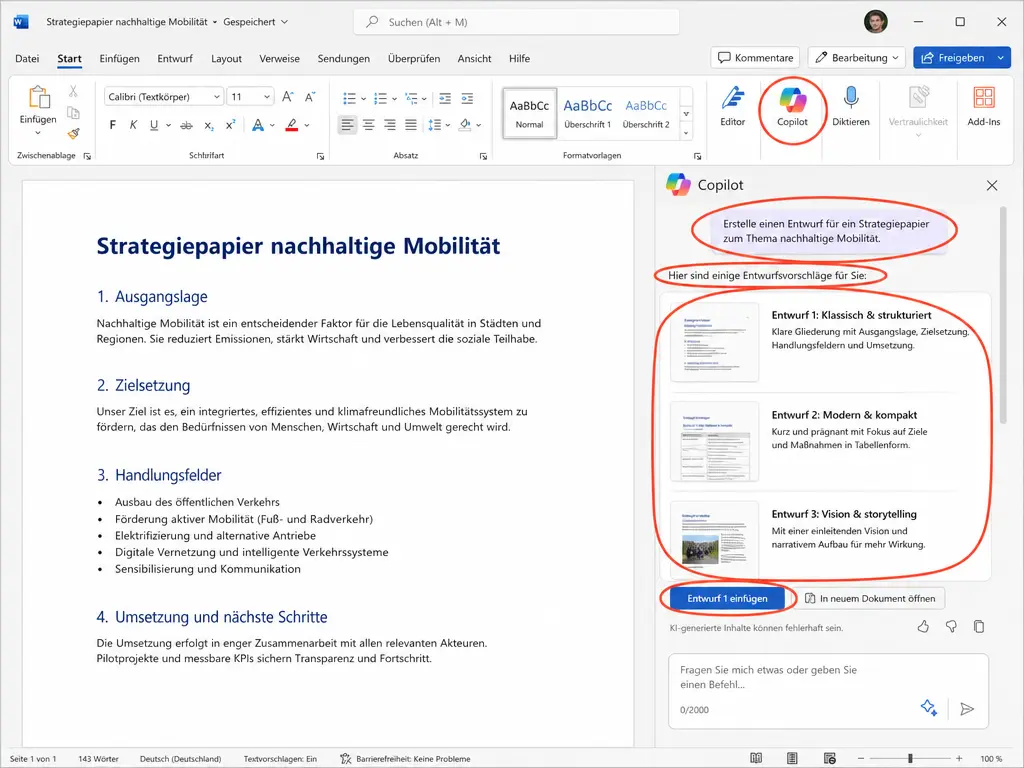This screenshot has width=1024, height=768.
Task: Switch to print layout view
Action: coord(792,758)
